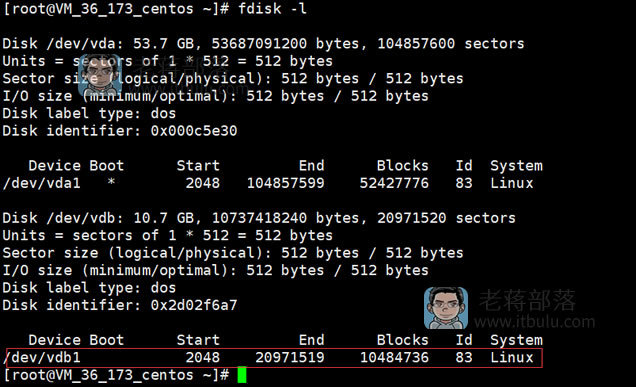Click the Blocks value '52427776'
This screenshot has height=387, width=636.
(x=394, y=183)
